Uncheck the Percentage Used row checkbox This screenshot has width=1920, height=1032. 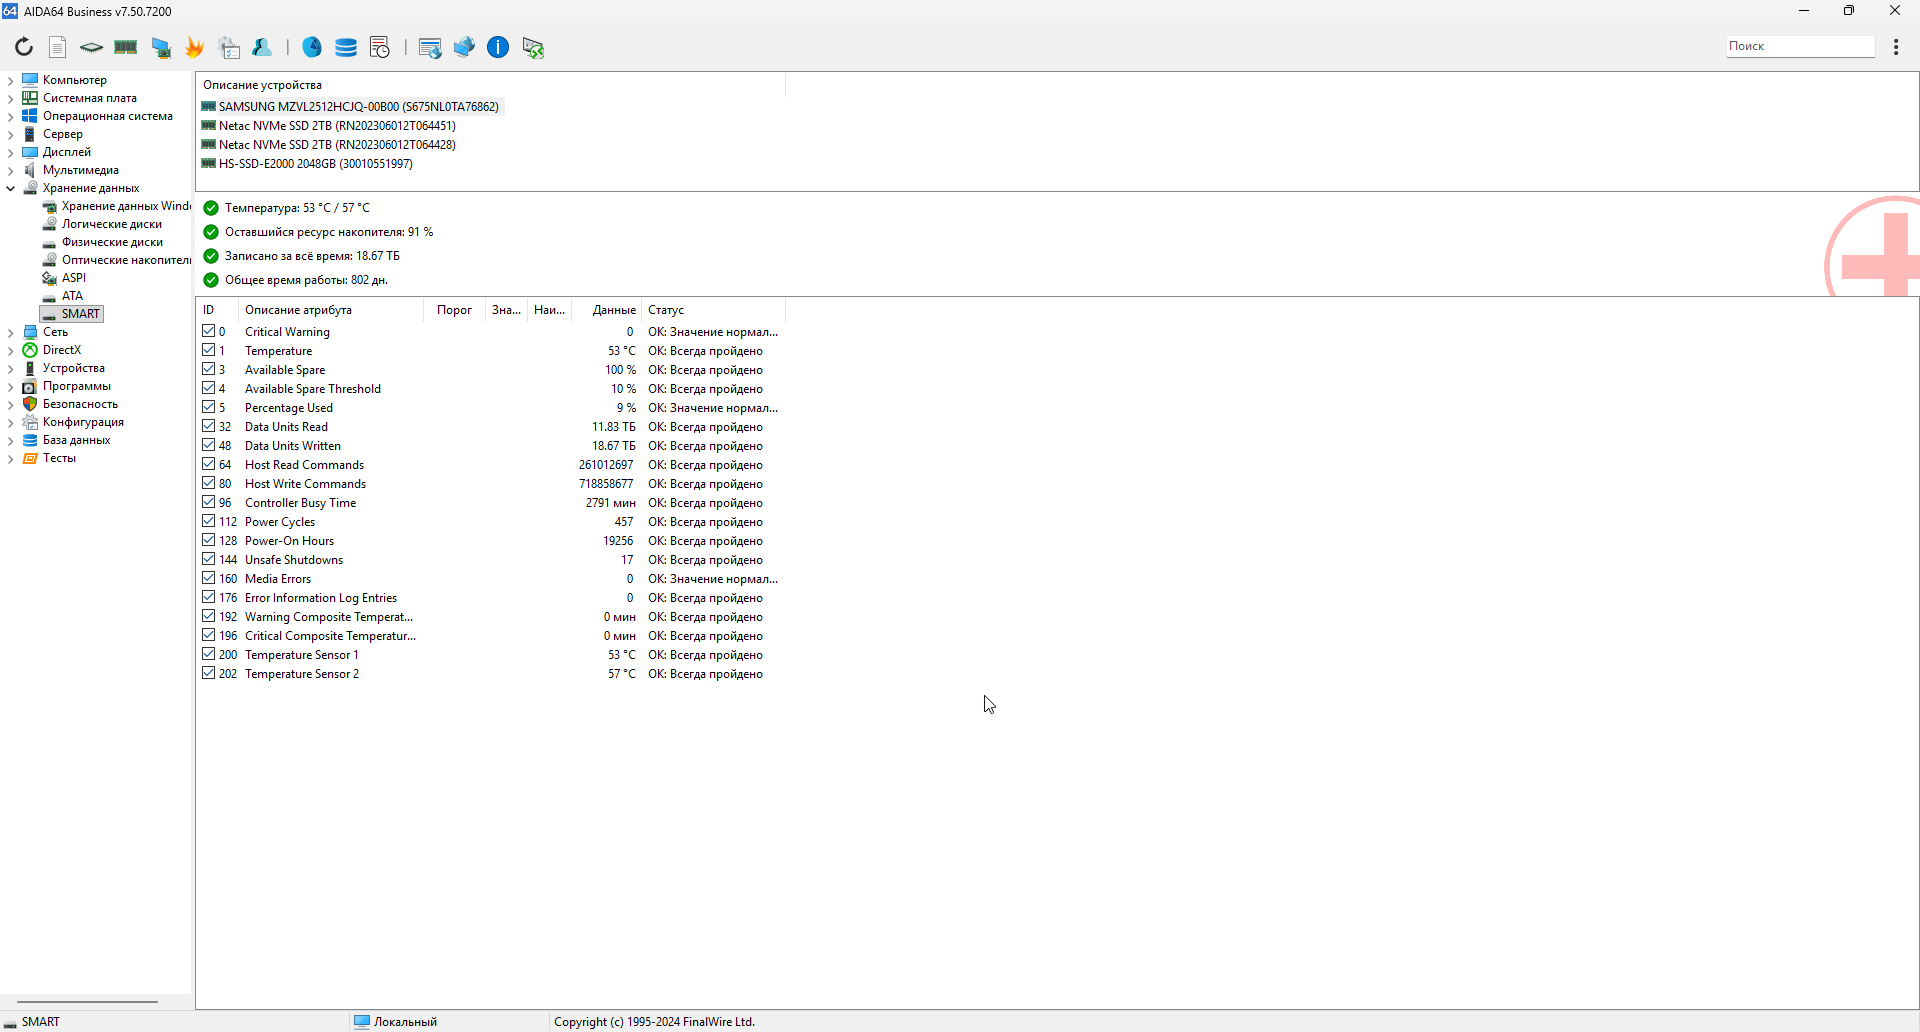click(x=208, y=407)
